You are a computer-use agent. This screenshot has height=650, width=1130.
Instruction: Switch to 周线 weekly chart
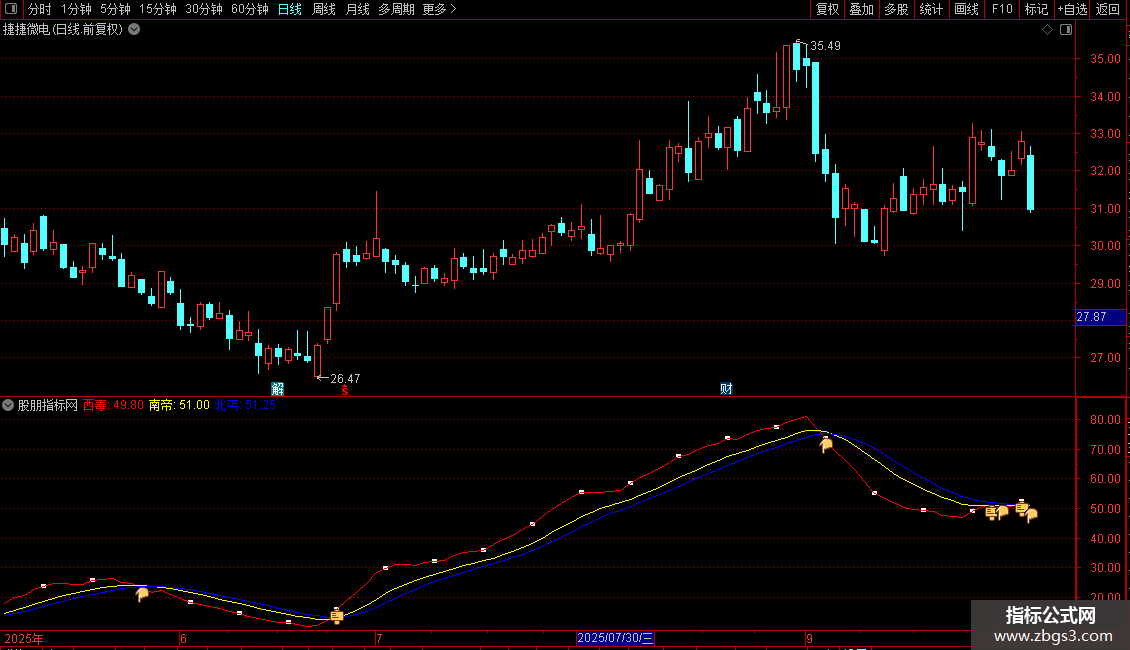click(x=324, y=9)
